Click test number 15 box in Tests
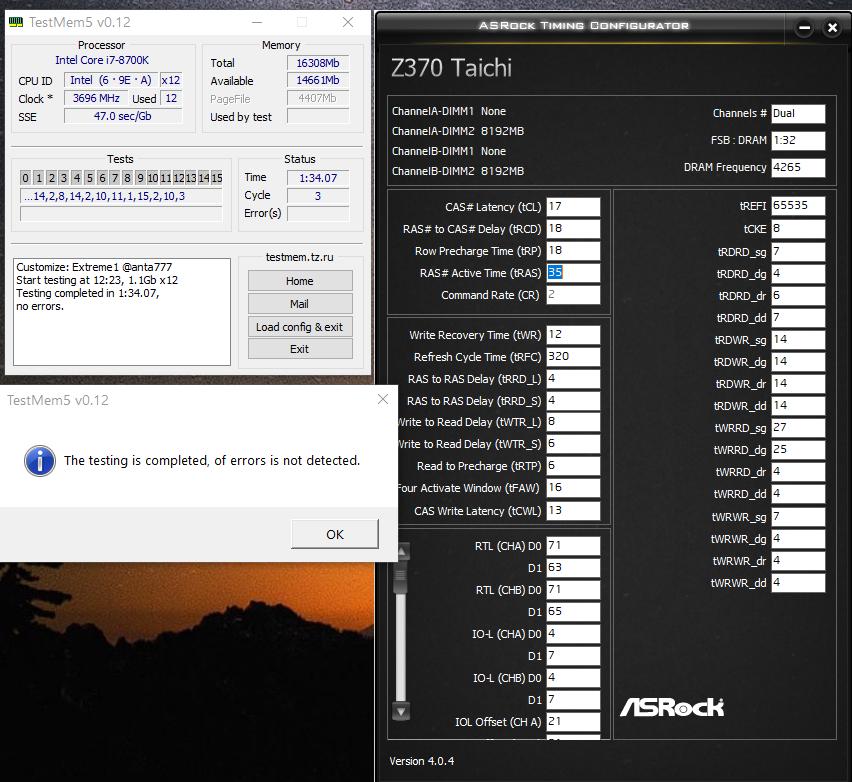This screenshot has height=782, width=852. point(217,178)
